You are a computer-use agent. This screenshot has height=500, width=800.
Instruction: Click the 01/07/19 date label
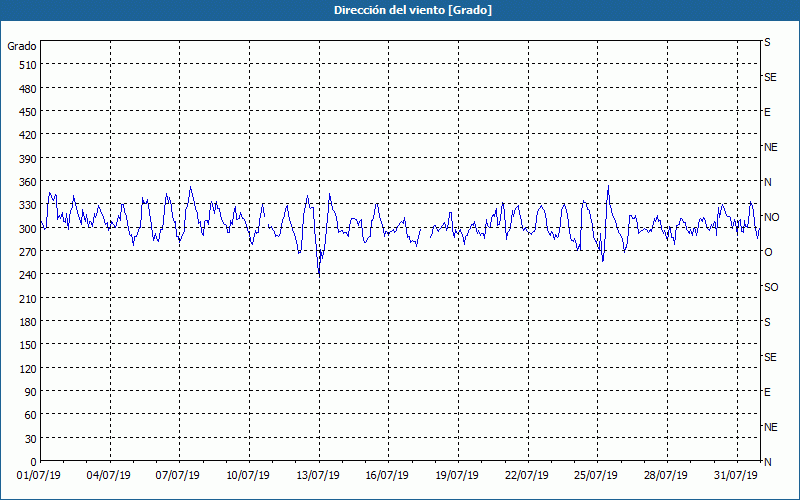click(x=39, y=476)
